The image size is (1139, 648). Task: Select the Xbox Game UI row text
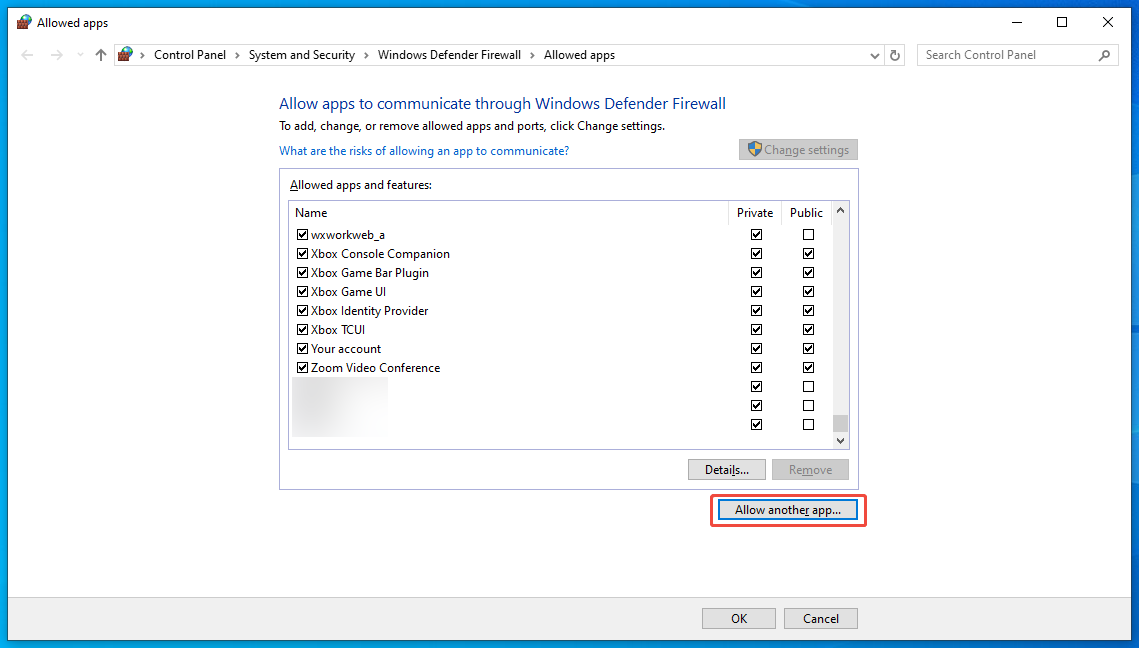pos(349,291)
